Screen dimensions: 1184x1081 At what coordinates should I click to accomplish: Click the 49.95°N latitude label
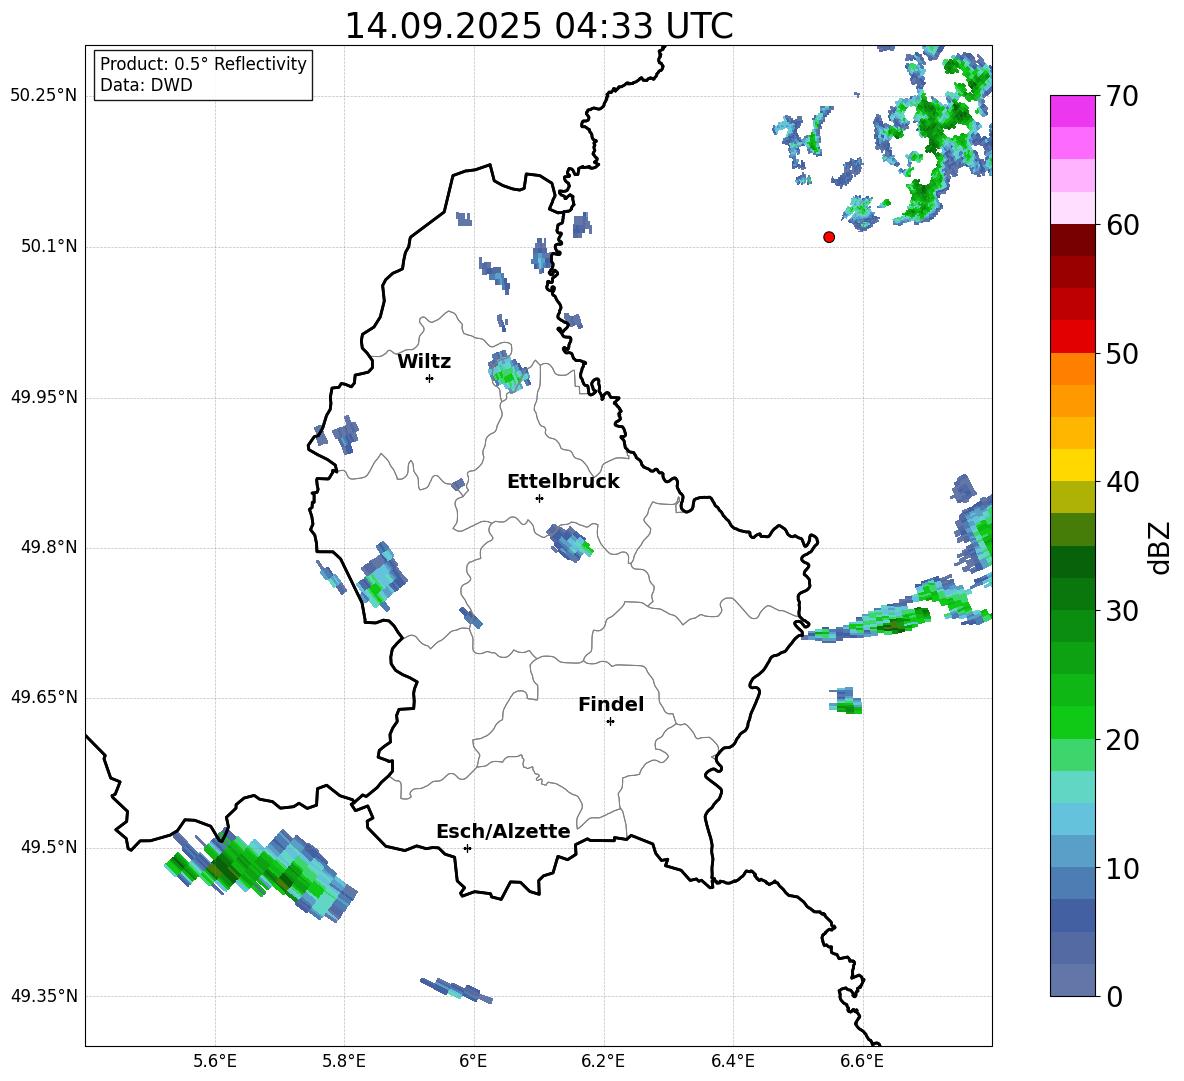coord(44,397)
